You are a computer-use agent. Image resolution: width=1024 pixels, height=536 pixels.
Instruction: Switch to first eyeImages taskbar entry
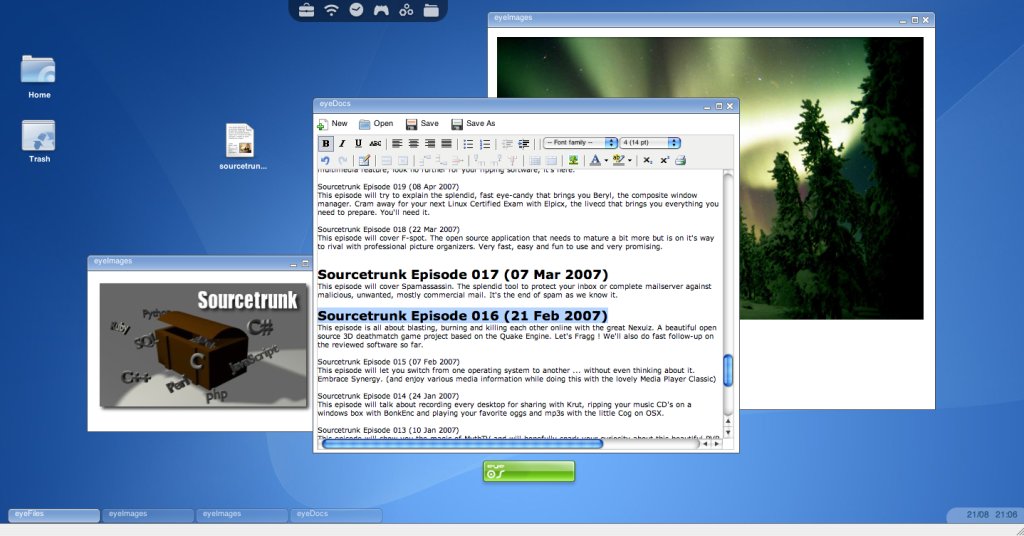tap(147, 514)
